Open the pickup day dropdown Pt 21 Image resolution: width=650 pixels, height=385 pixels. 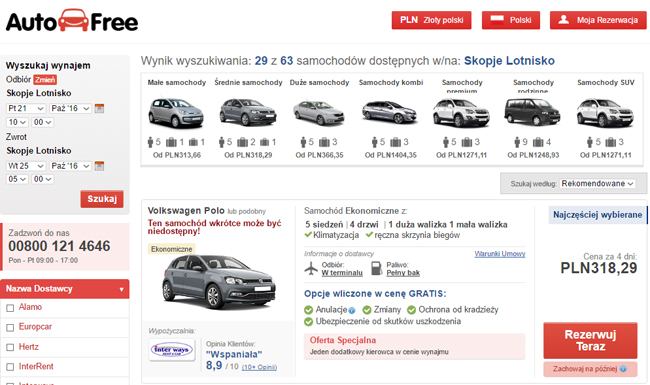coord(26,109)
